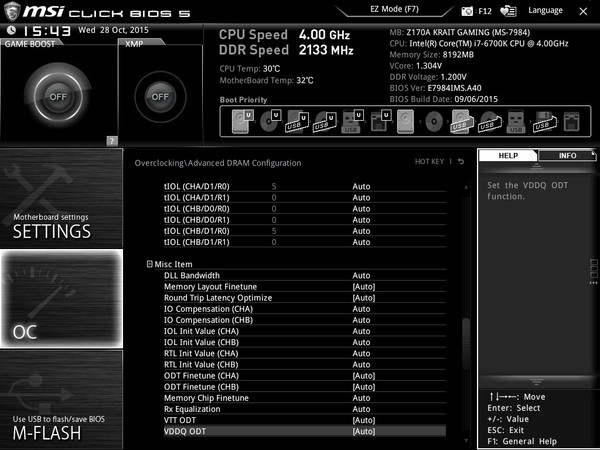Screen dimensions: 600x450
Task: Select the tIOL (CHB/D0/R0) row label
Action: 197,209
